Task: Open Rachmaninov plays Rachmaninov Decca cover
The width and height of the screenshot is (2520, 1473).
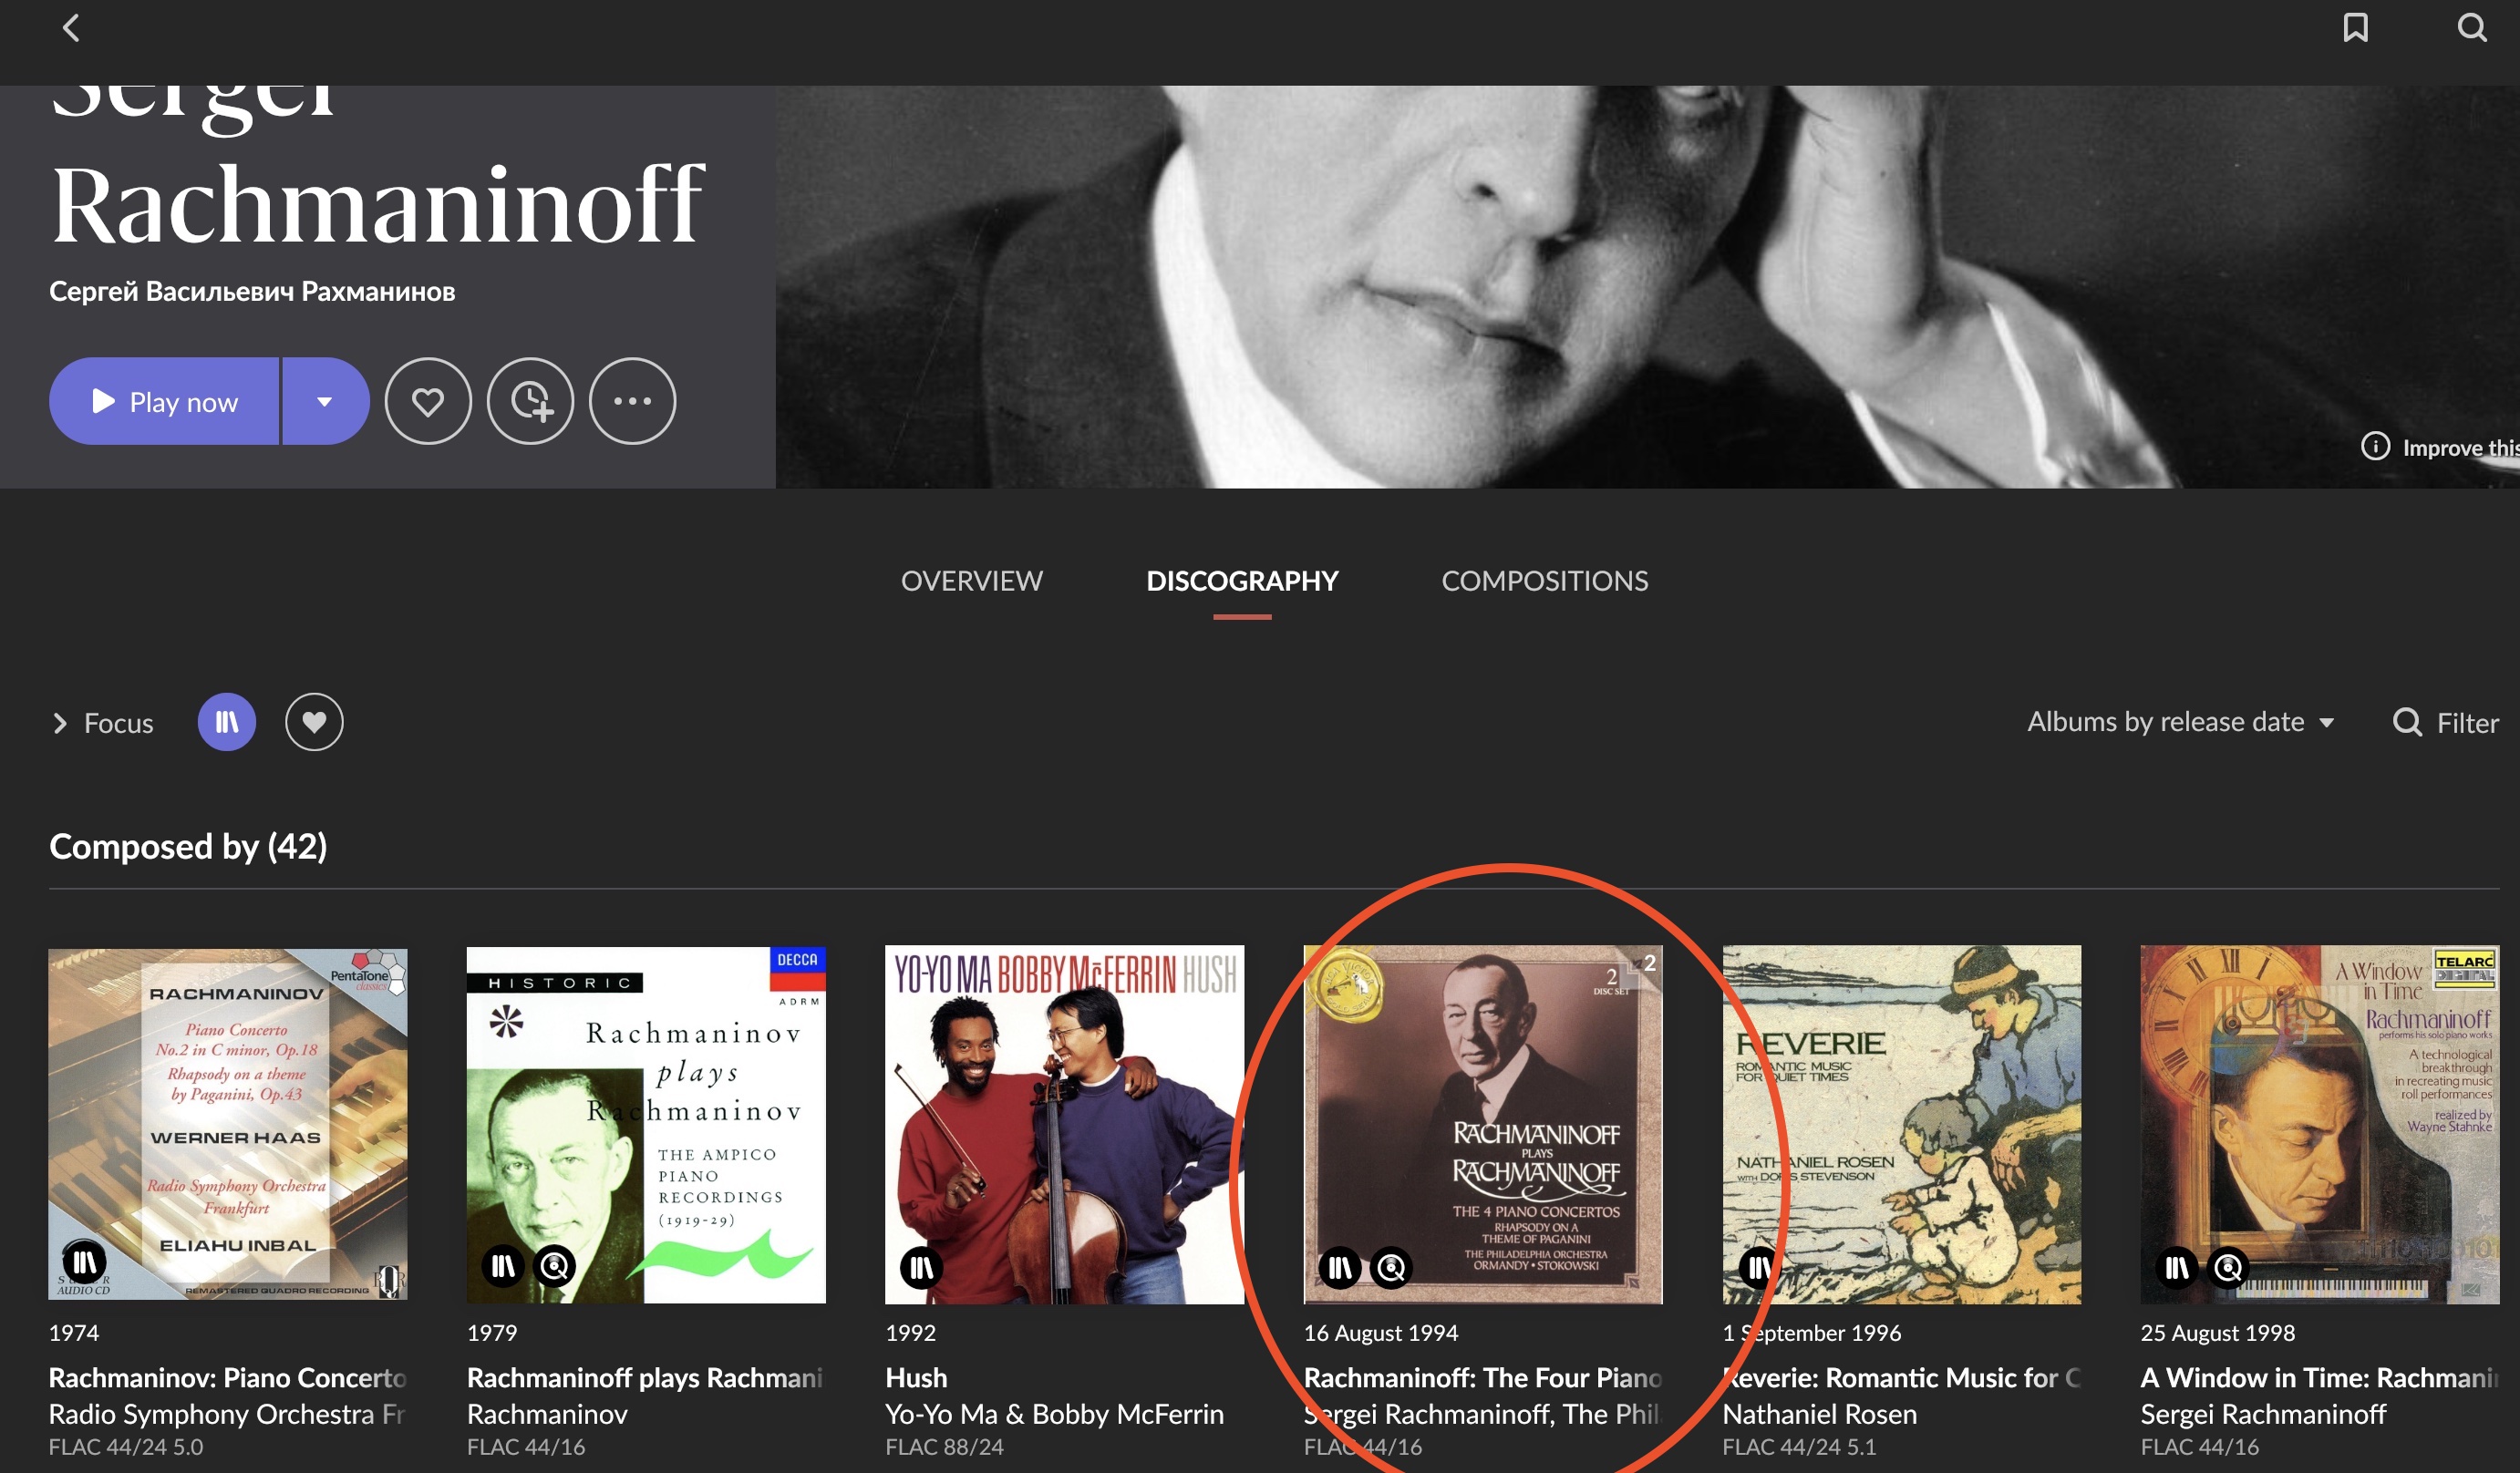Action: [646, 1125]
